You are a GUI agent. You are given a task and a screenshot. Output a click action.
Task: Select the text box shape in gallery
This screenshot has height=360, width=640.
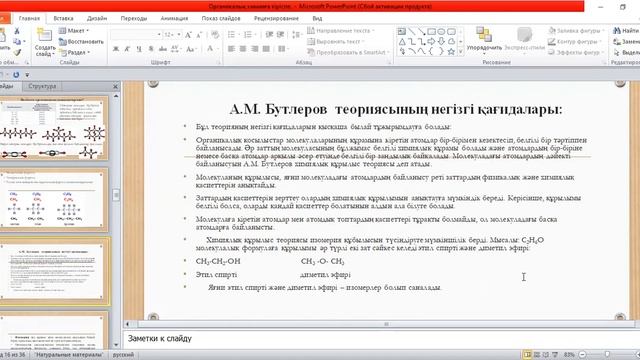point(402,31)
